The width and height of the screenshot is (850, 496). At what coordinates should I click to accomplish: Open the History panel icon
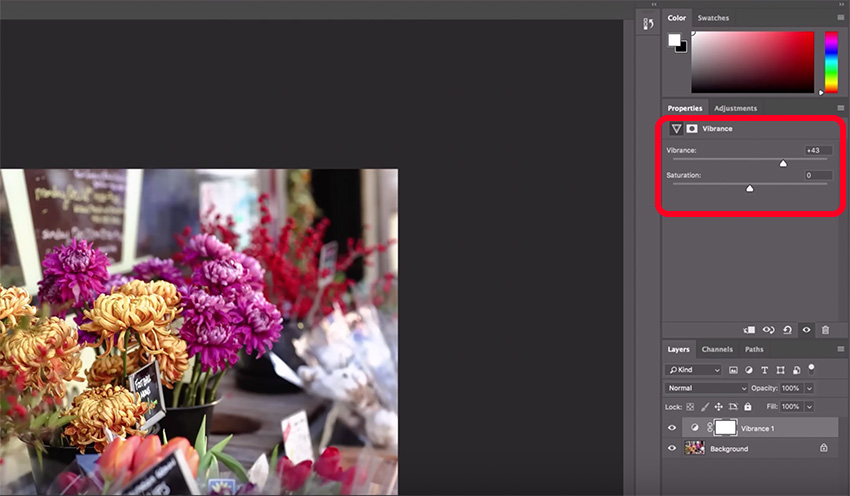coord(648,24)
